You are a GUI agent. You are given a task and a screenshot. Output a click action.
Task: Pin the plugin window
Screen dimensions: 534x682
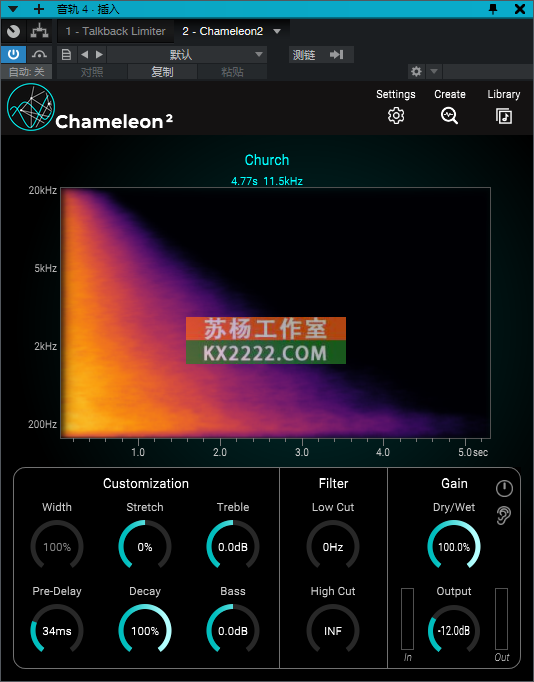(x=493, y=9)
